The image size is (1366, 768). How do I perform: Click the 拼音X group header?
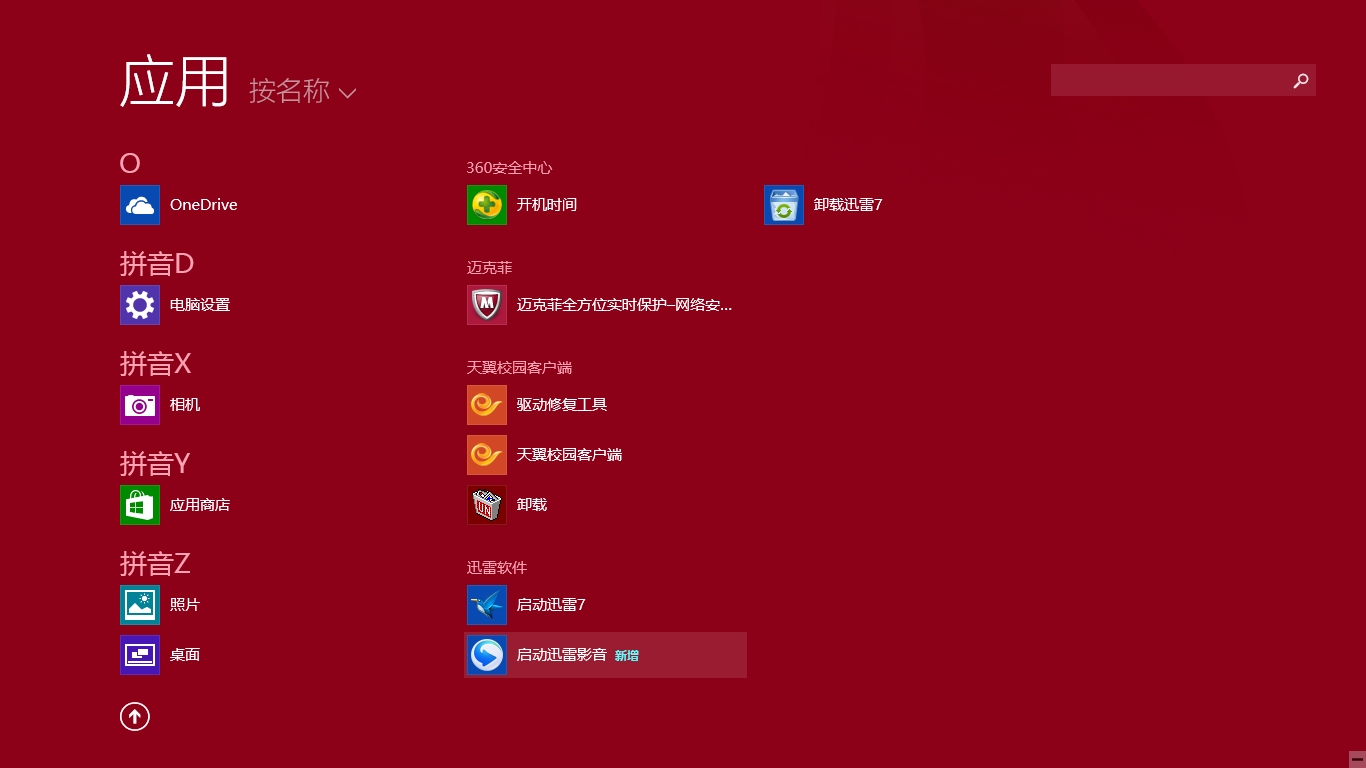pos(156,364)
